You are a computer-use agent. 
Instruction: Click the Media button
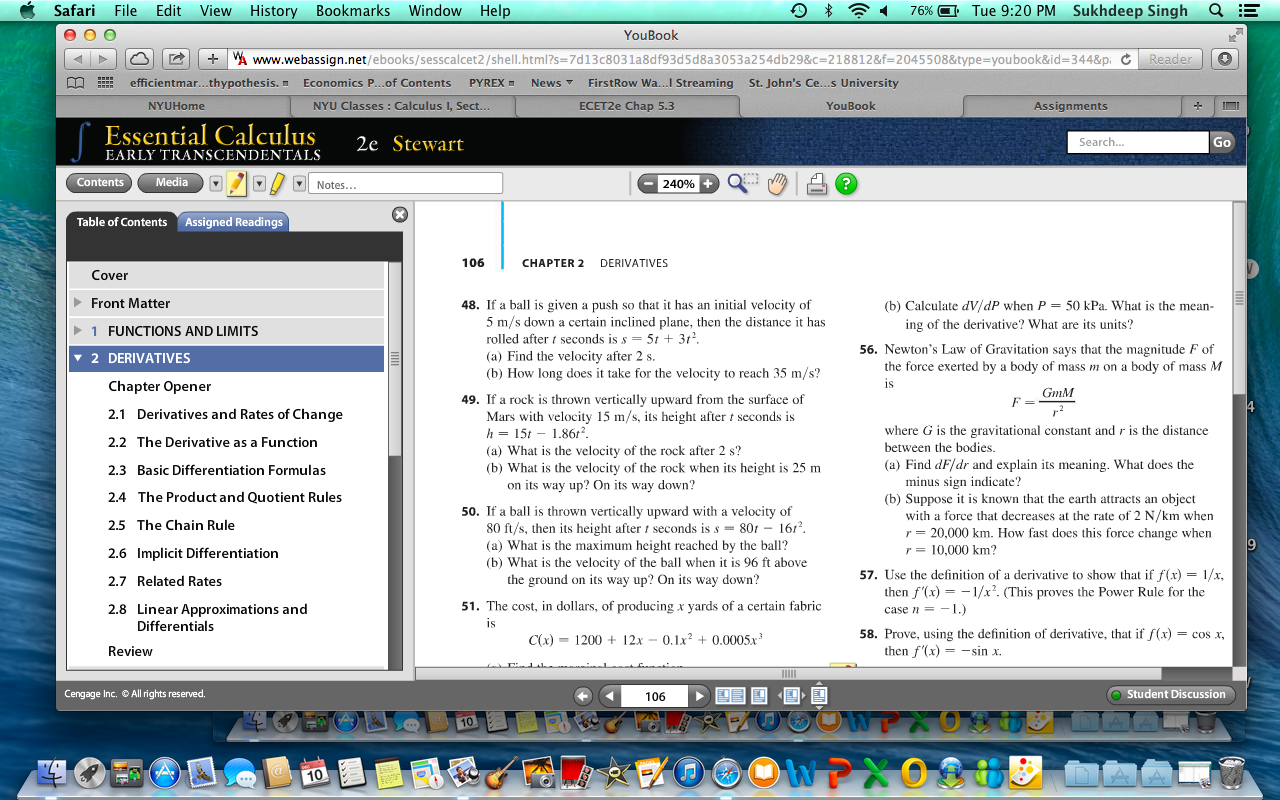tap(171, 183)
